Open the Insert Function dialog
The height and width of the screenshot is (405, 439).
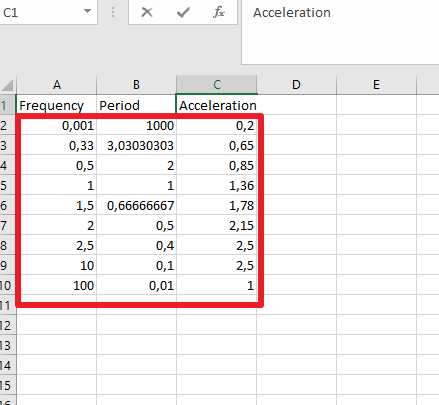tap(219, 13)
